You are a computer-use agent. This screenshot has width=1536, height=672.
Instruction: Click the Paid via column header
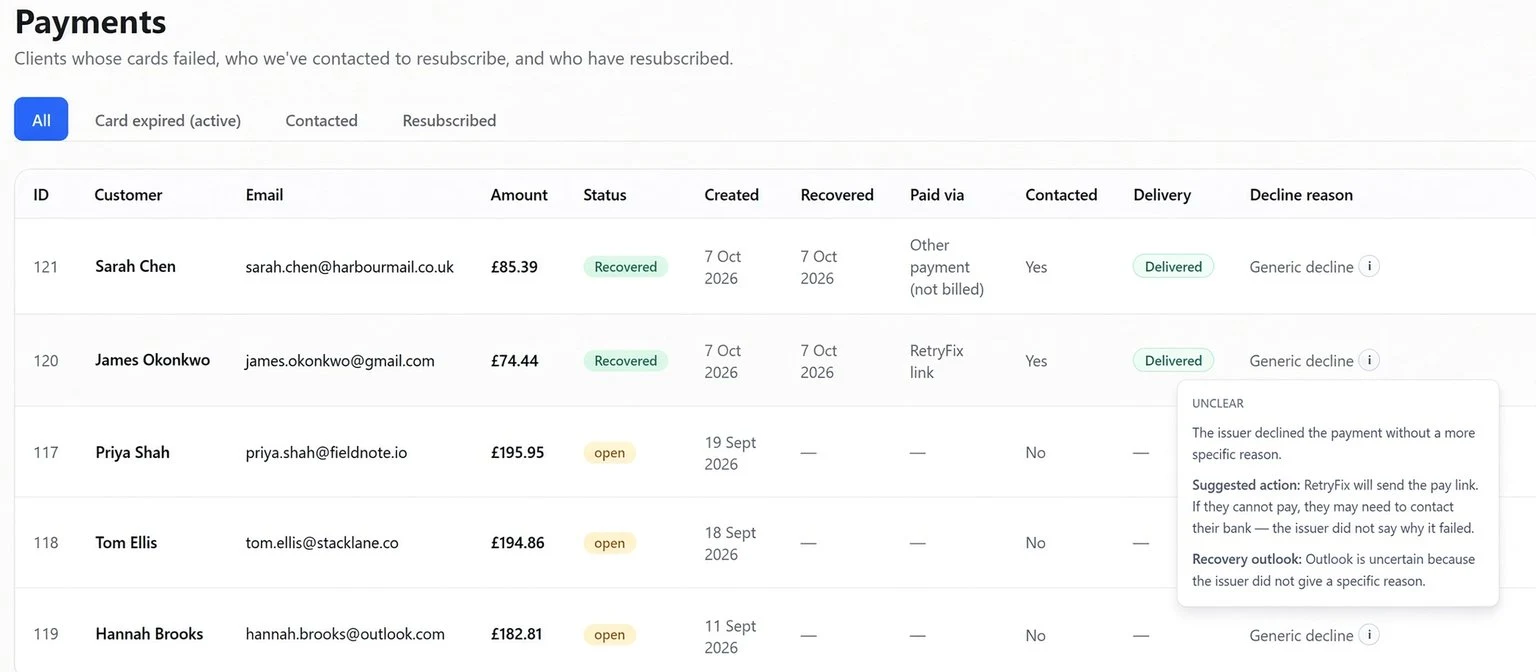(x=937, y=195)
